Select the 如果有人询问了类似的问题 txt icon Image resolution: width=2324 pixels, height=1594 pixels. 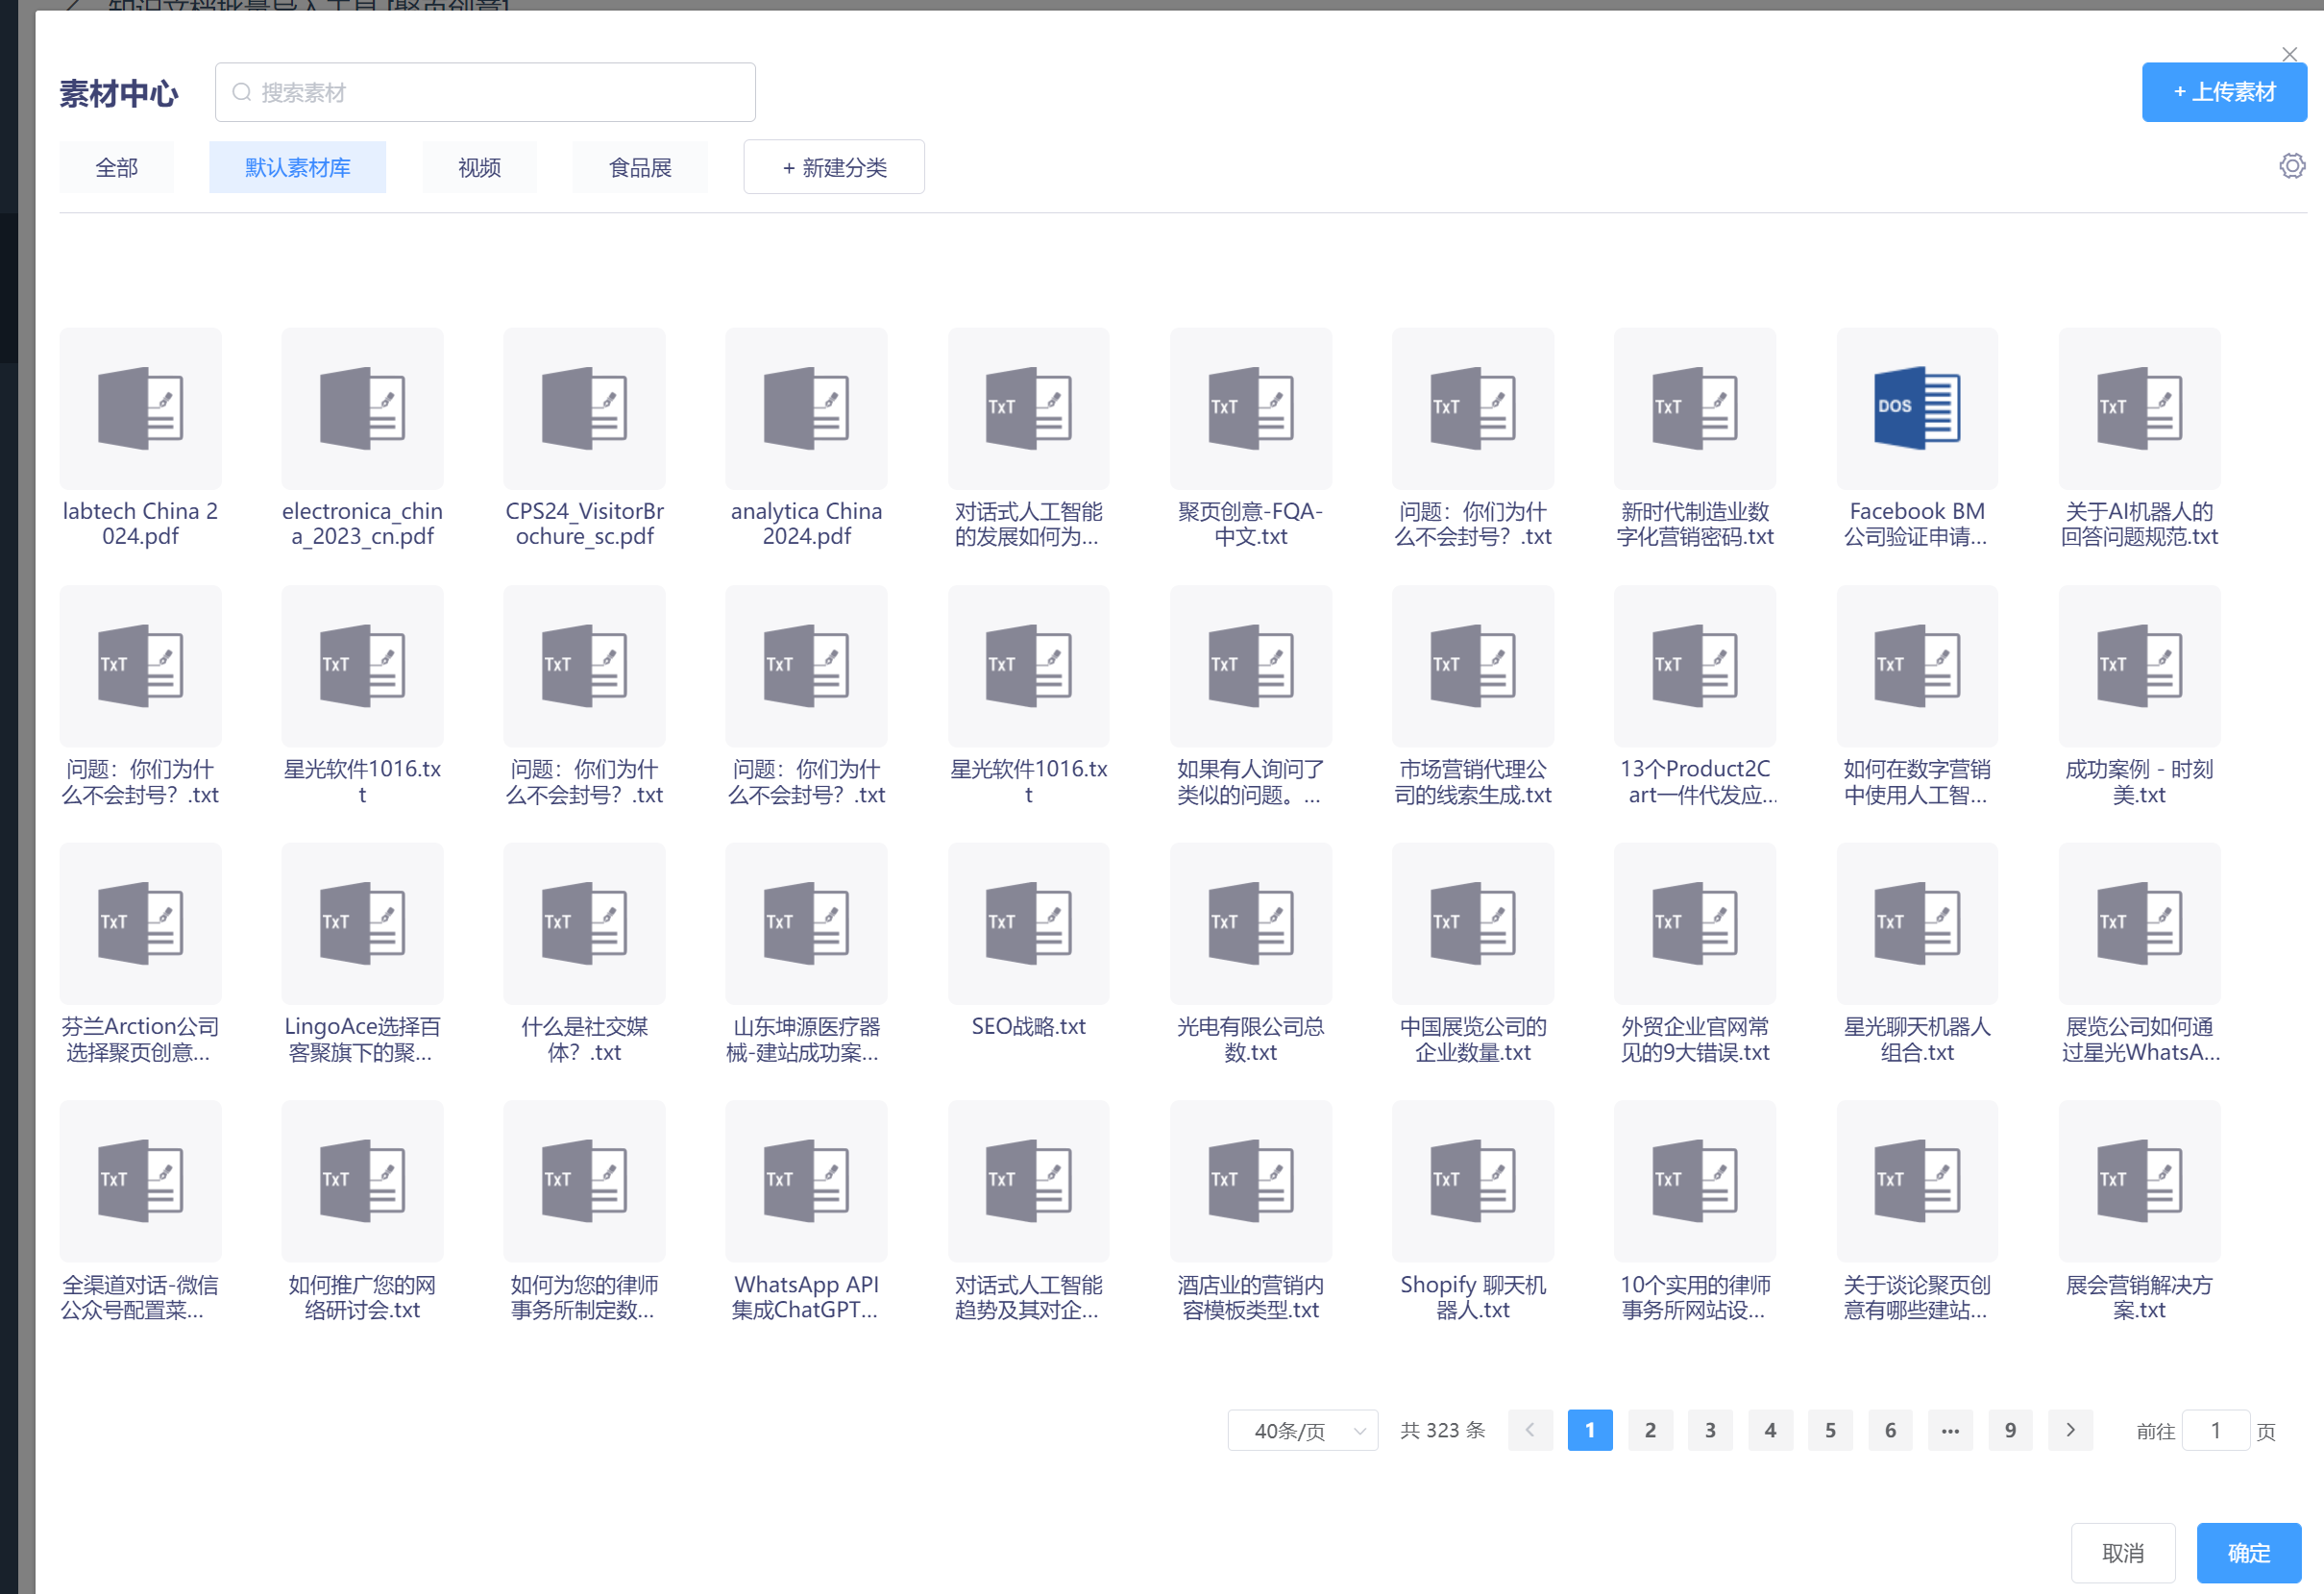pyautogui.click(x=1251, y=666)
